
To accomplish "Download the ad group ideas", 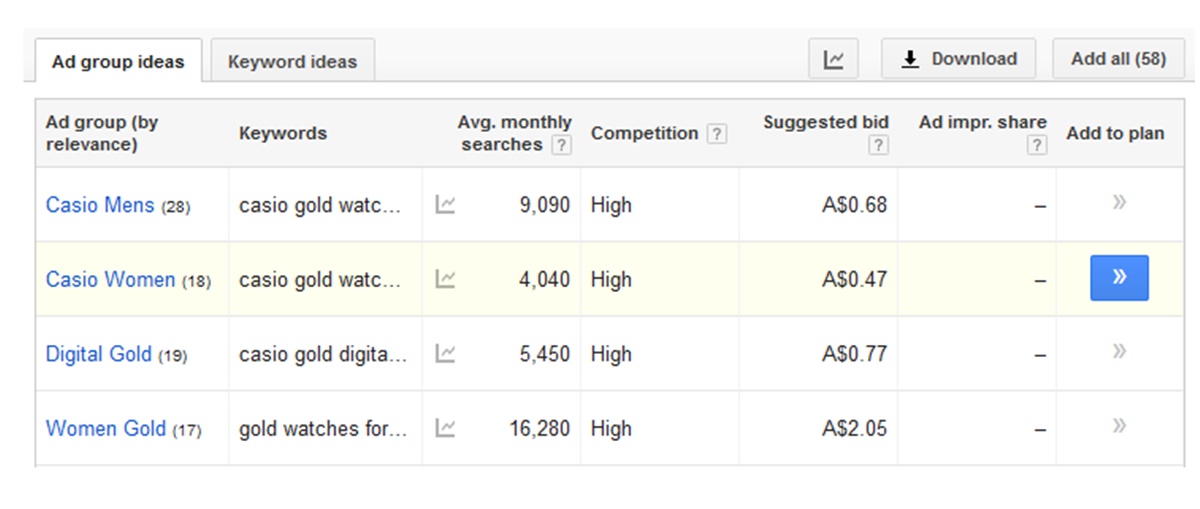I will coord(958,59).
